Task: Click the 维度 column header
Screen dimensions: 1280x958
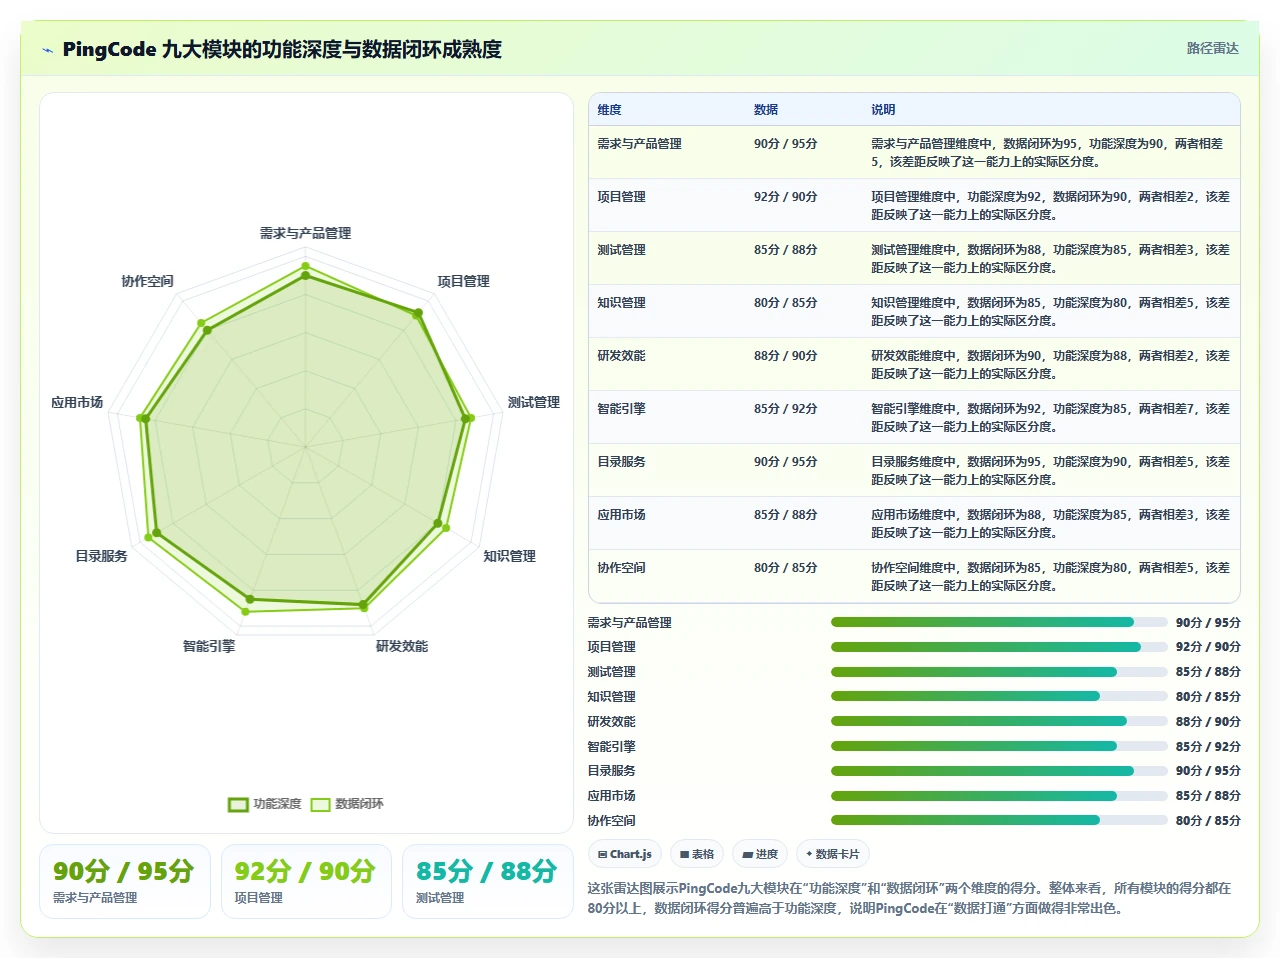Action: [x=609, y=110]
